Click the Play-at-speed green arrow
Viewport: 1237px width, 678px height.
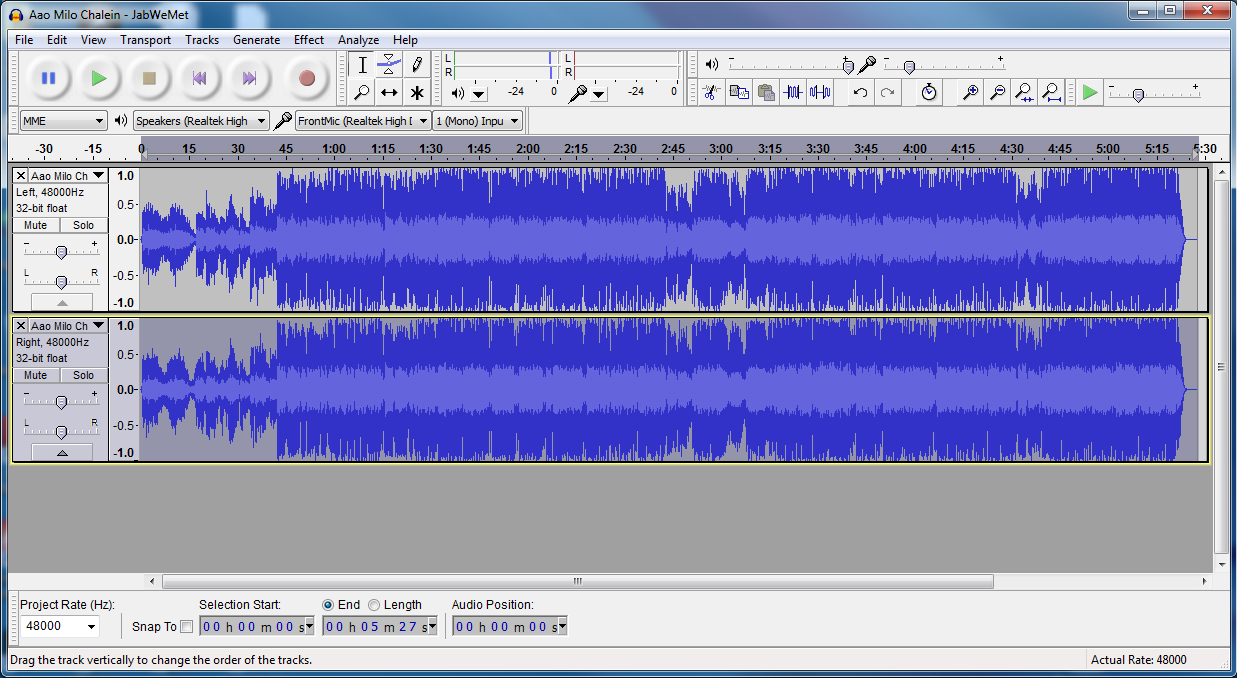tap(1090, 93)
